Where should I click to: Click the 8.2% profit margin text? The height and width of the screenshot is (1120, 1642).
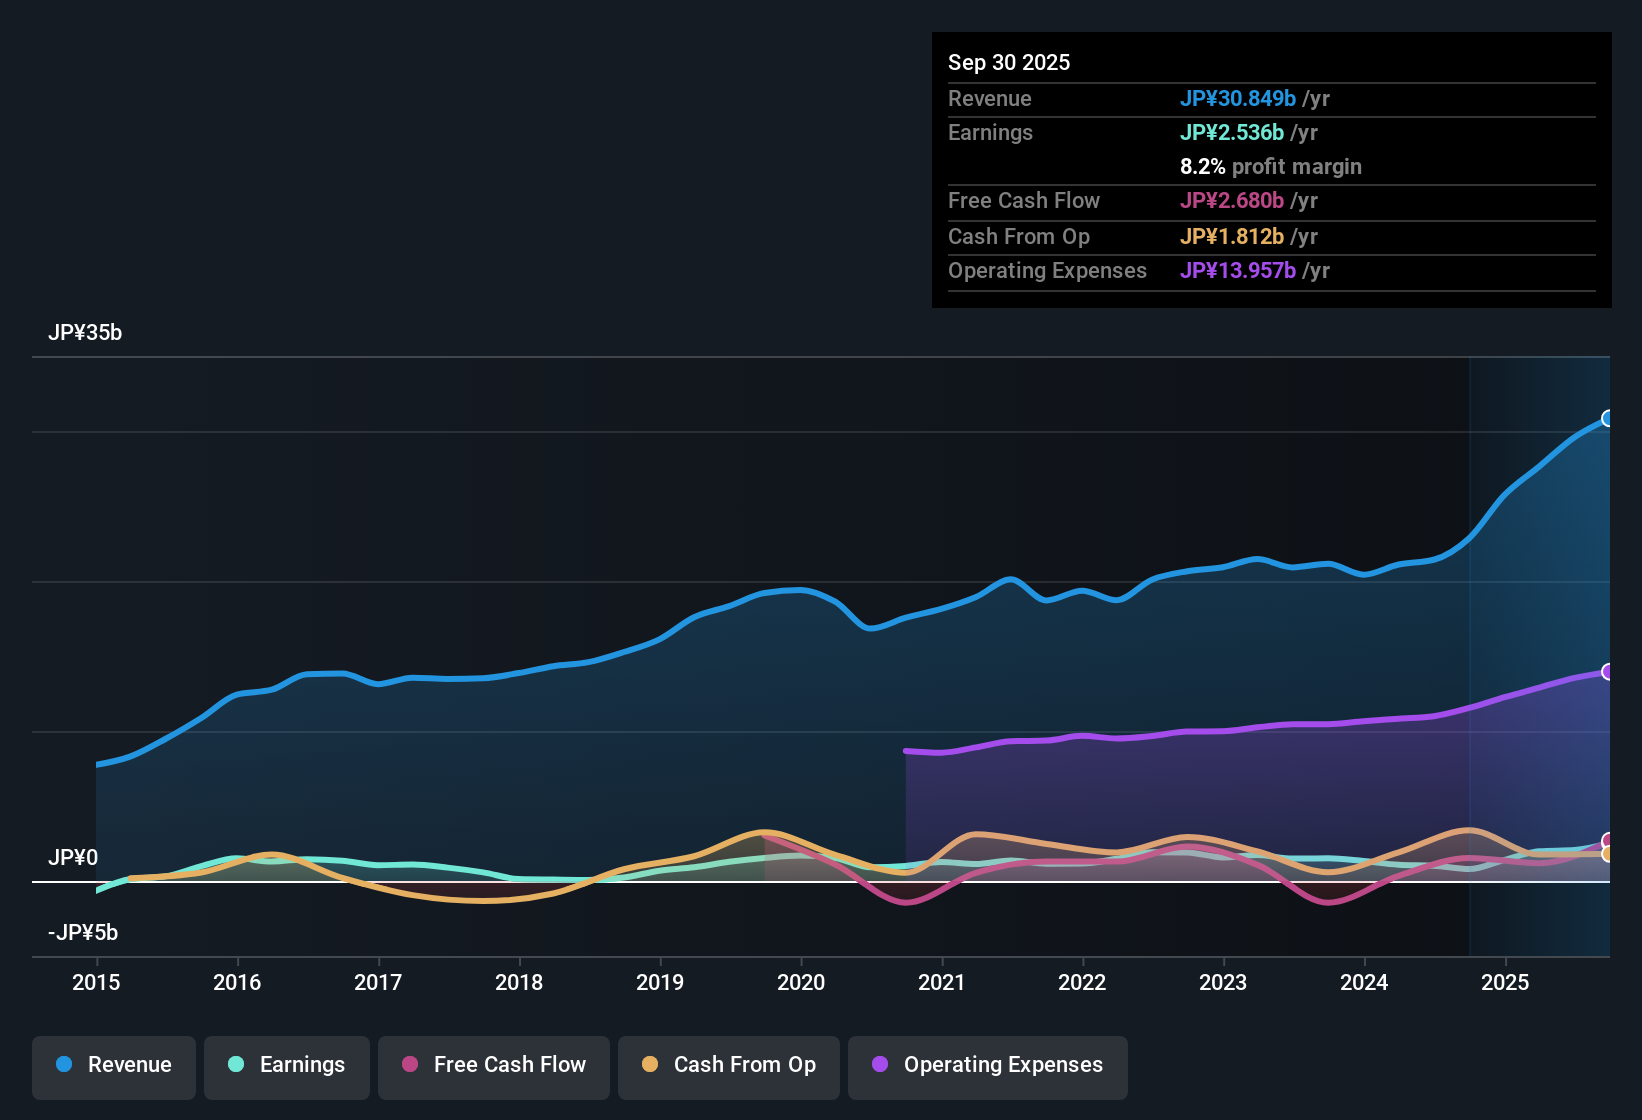coord(1271,166)
